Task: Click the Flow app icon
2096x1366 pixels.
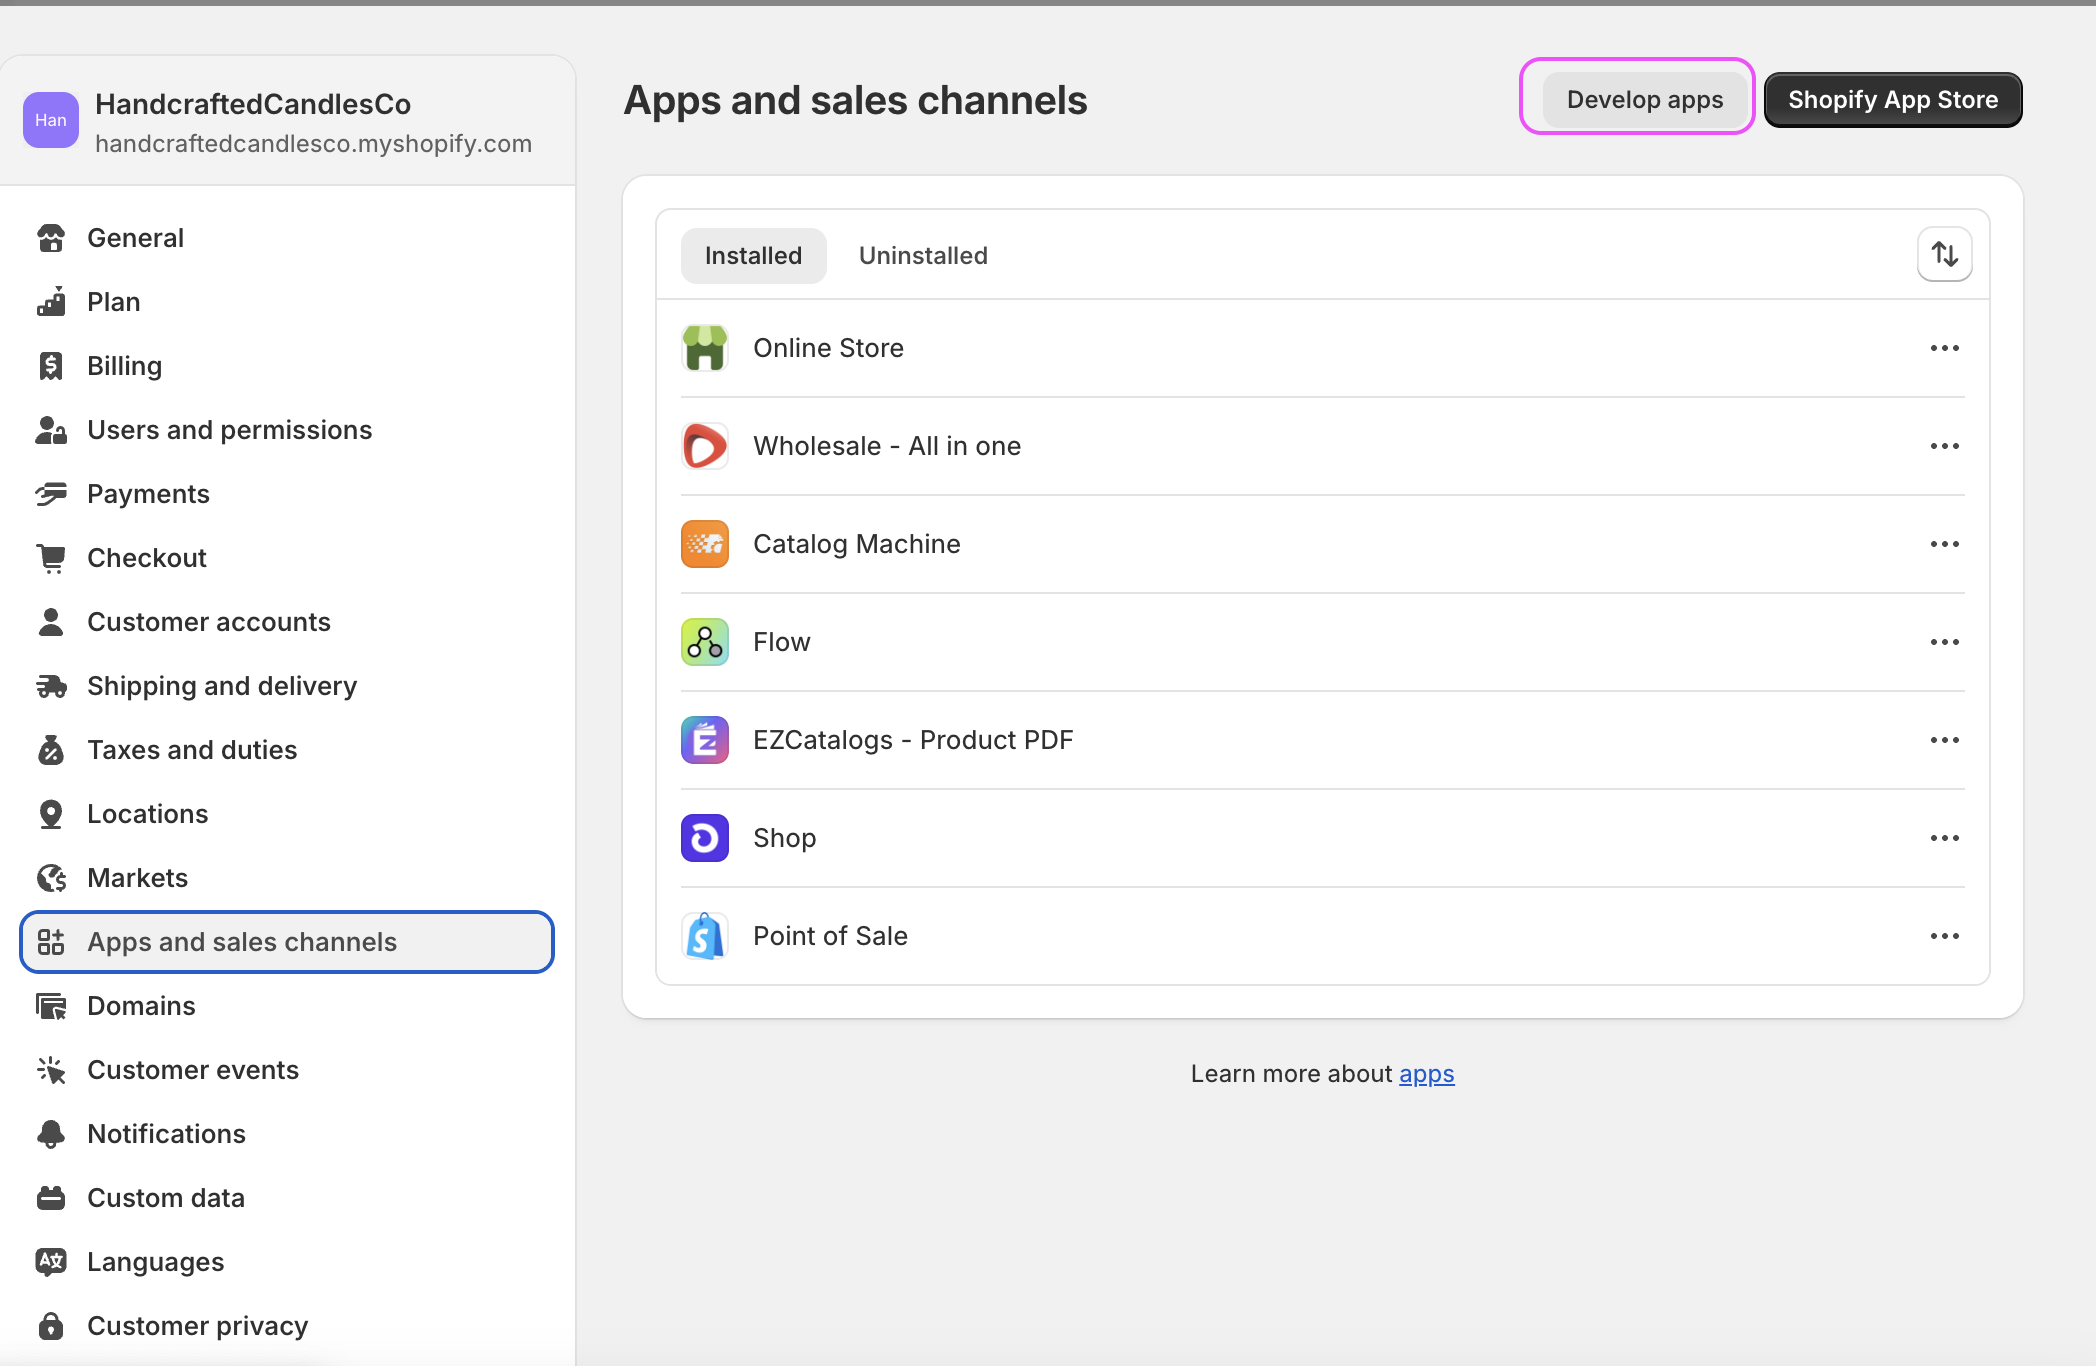Action: 705,642
